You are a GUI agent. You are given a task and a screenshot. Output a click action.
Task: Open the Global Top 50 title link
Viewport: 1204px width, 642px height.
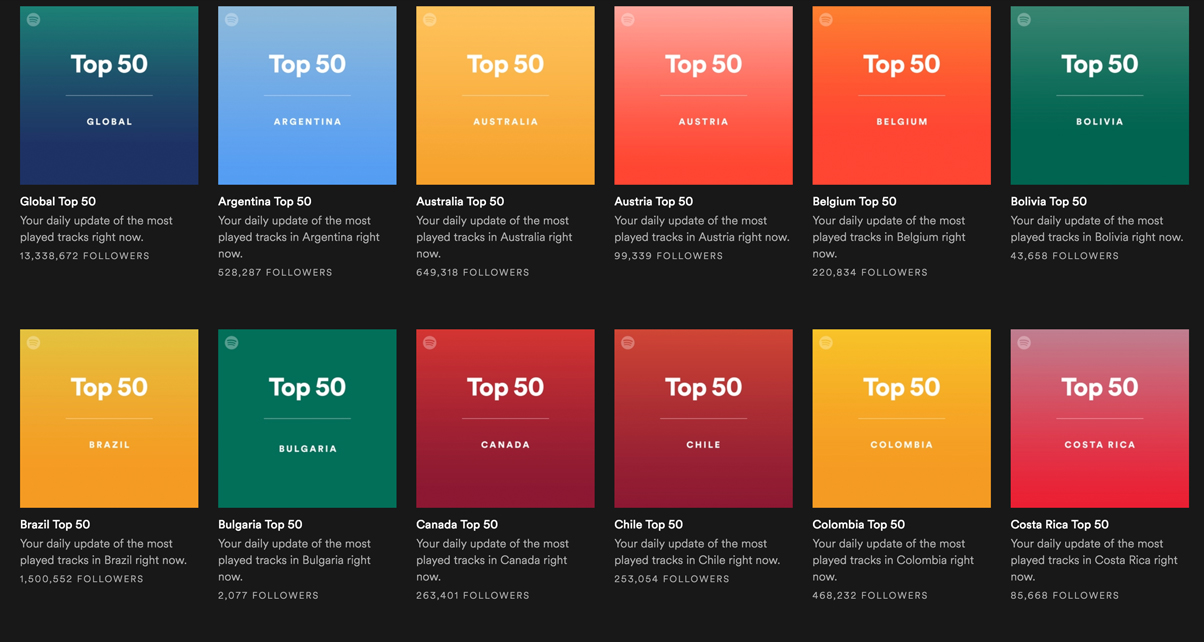click(x=58, y=201)
